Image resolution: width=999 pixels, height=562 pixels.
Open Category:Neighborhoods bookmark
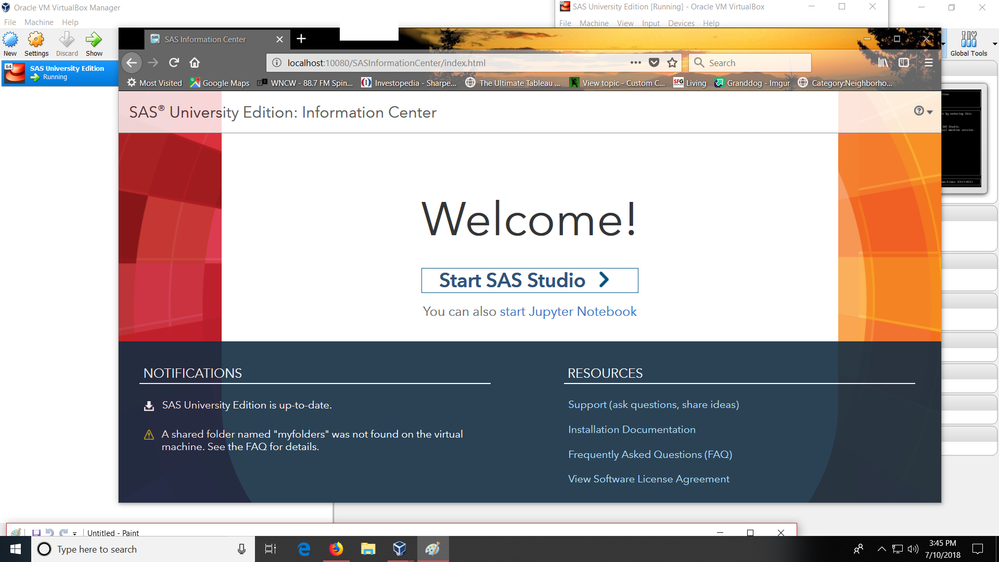tap(845, 83)
